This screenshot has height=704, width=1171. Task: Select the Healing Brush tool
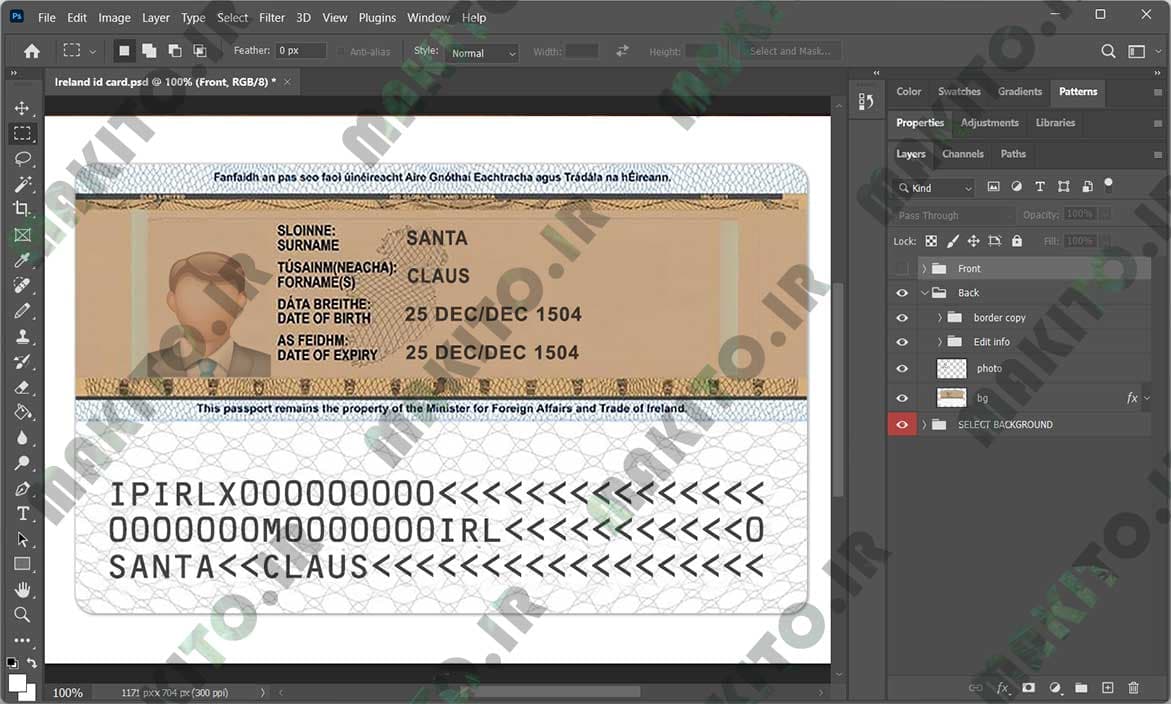(x=22, y=285)
